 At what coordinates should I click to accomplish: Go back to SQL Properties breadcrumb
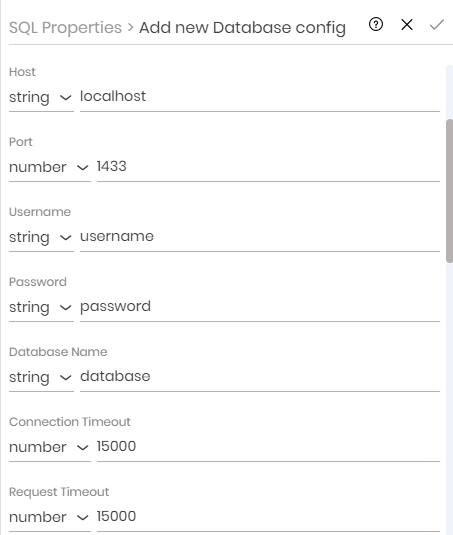pyautogui.click(x=65, y=27)
